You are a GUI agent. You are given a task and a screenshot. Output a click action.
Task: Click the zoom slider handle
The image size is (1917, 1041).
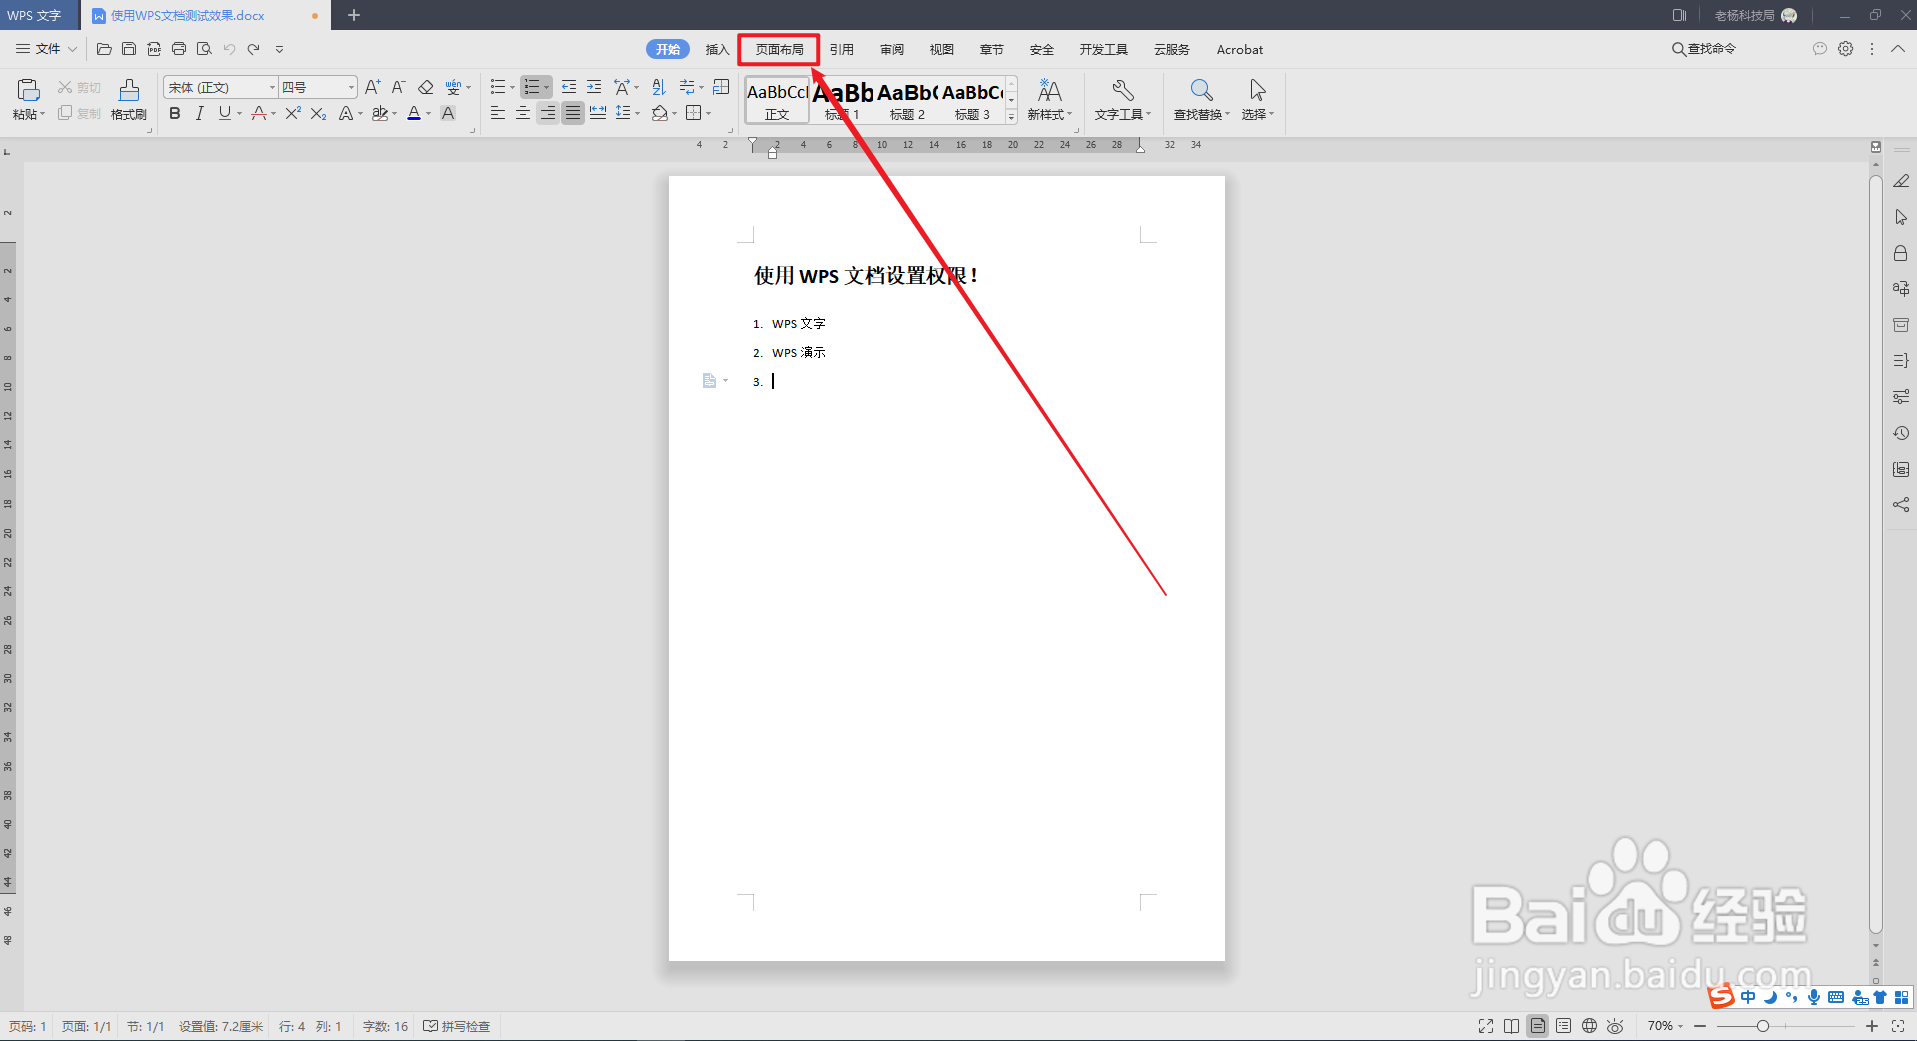click(1763, 1026)
